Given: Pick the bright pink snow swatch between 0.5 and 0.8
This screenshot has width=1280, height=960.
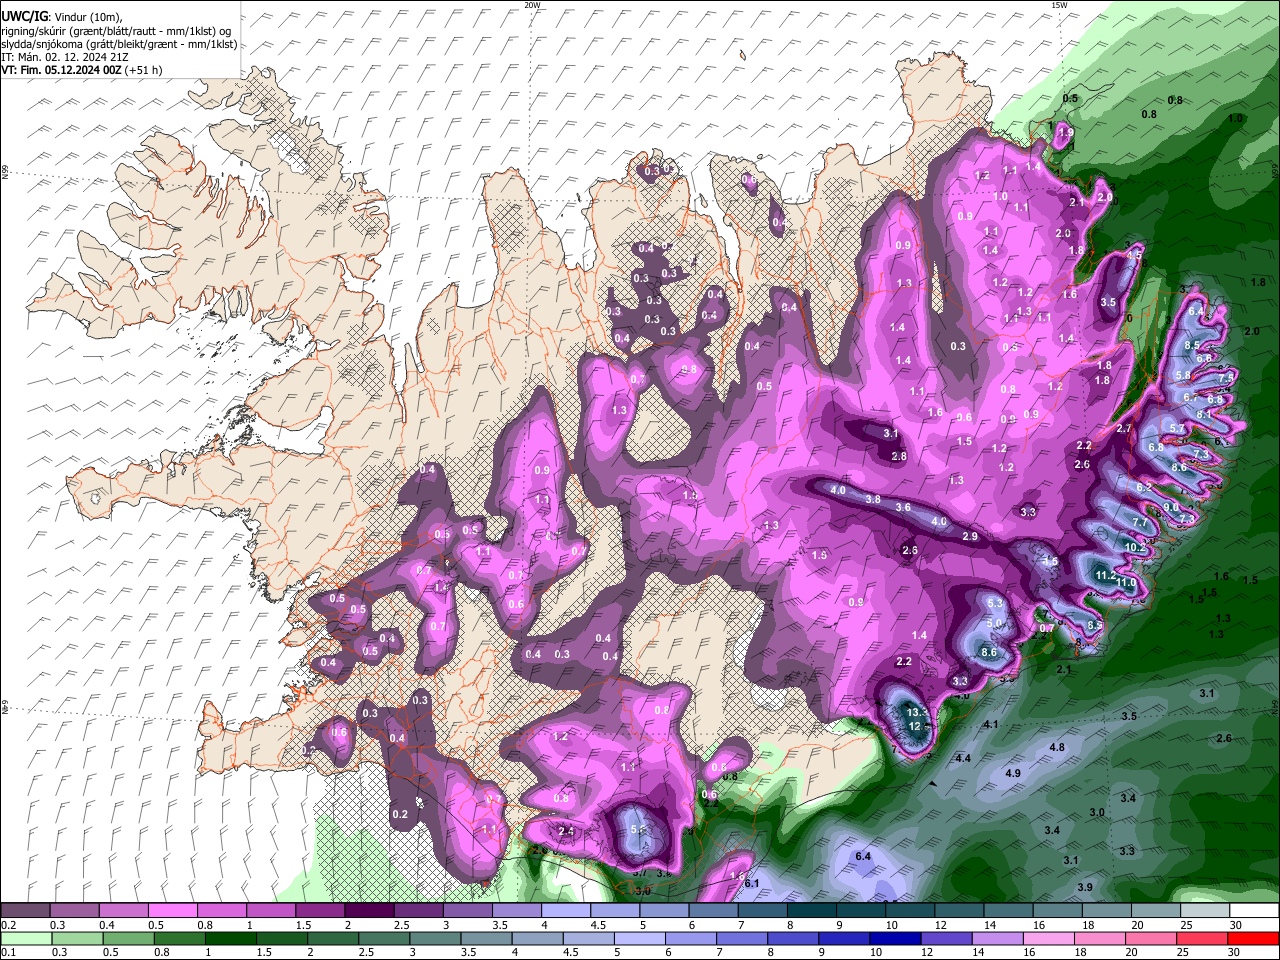Looking at the screenshot, I should [x=173, y=911].
